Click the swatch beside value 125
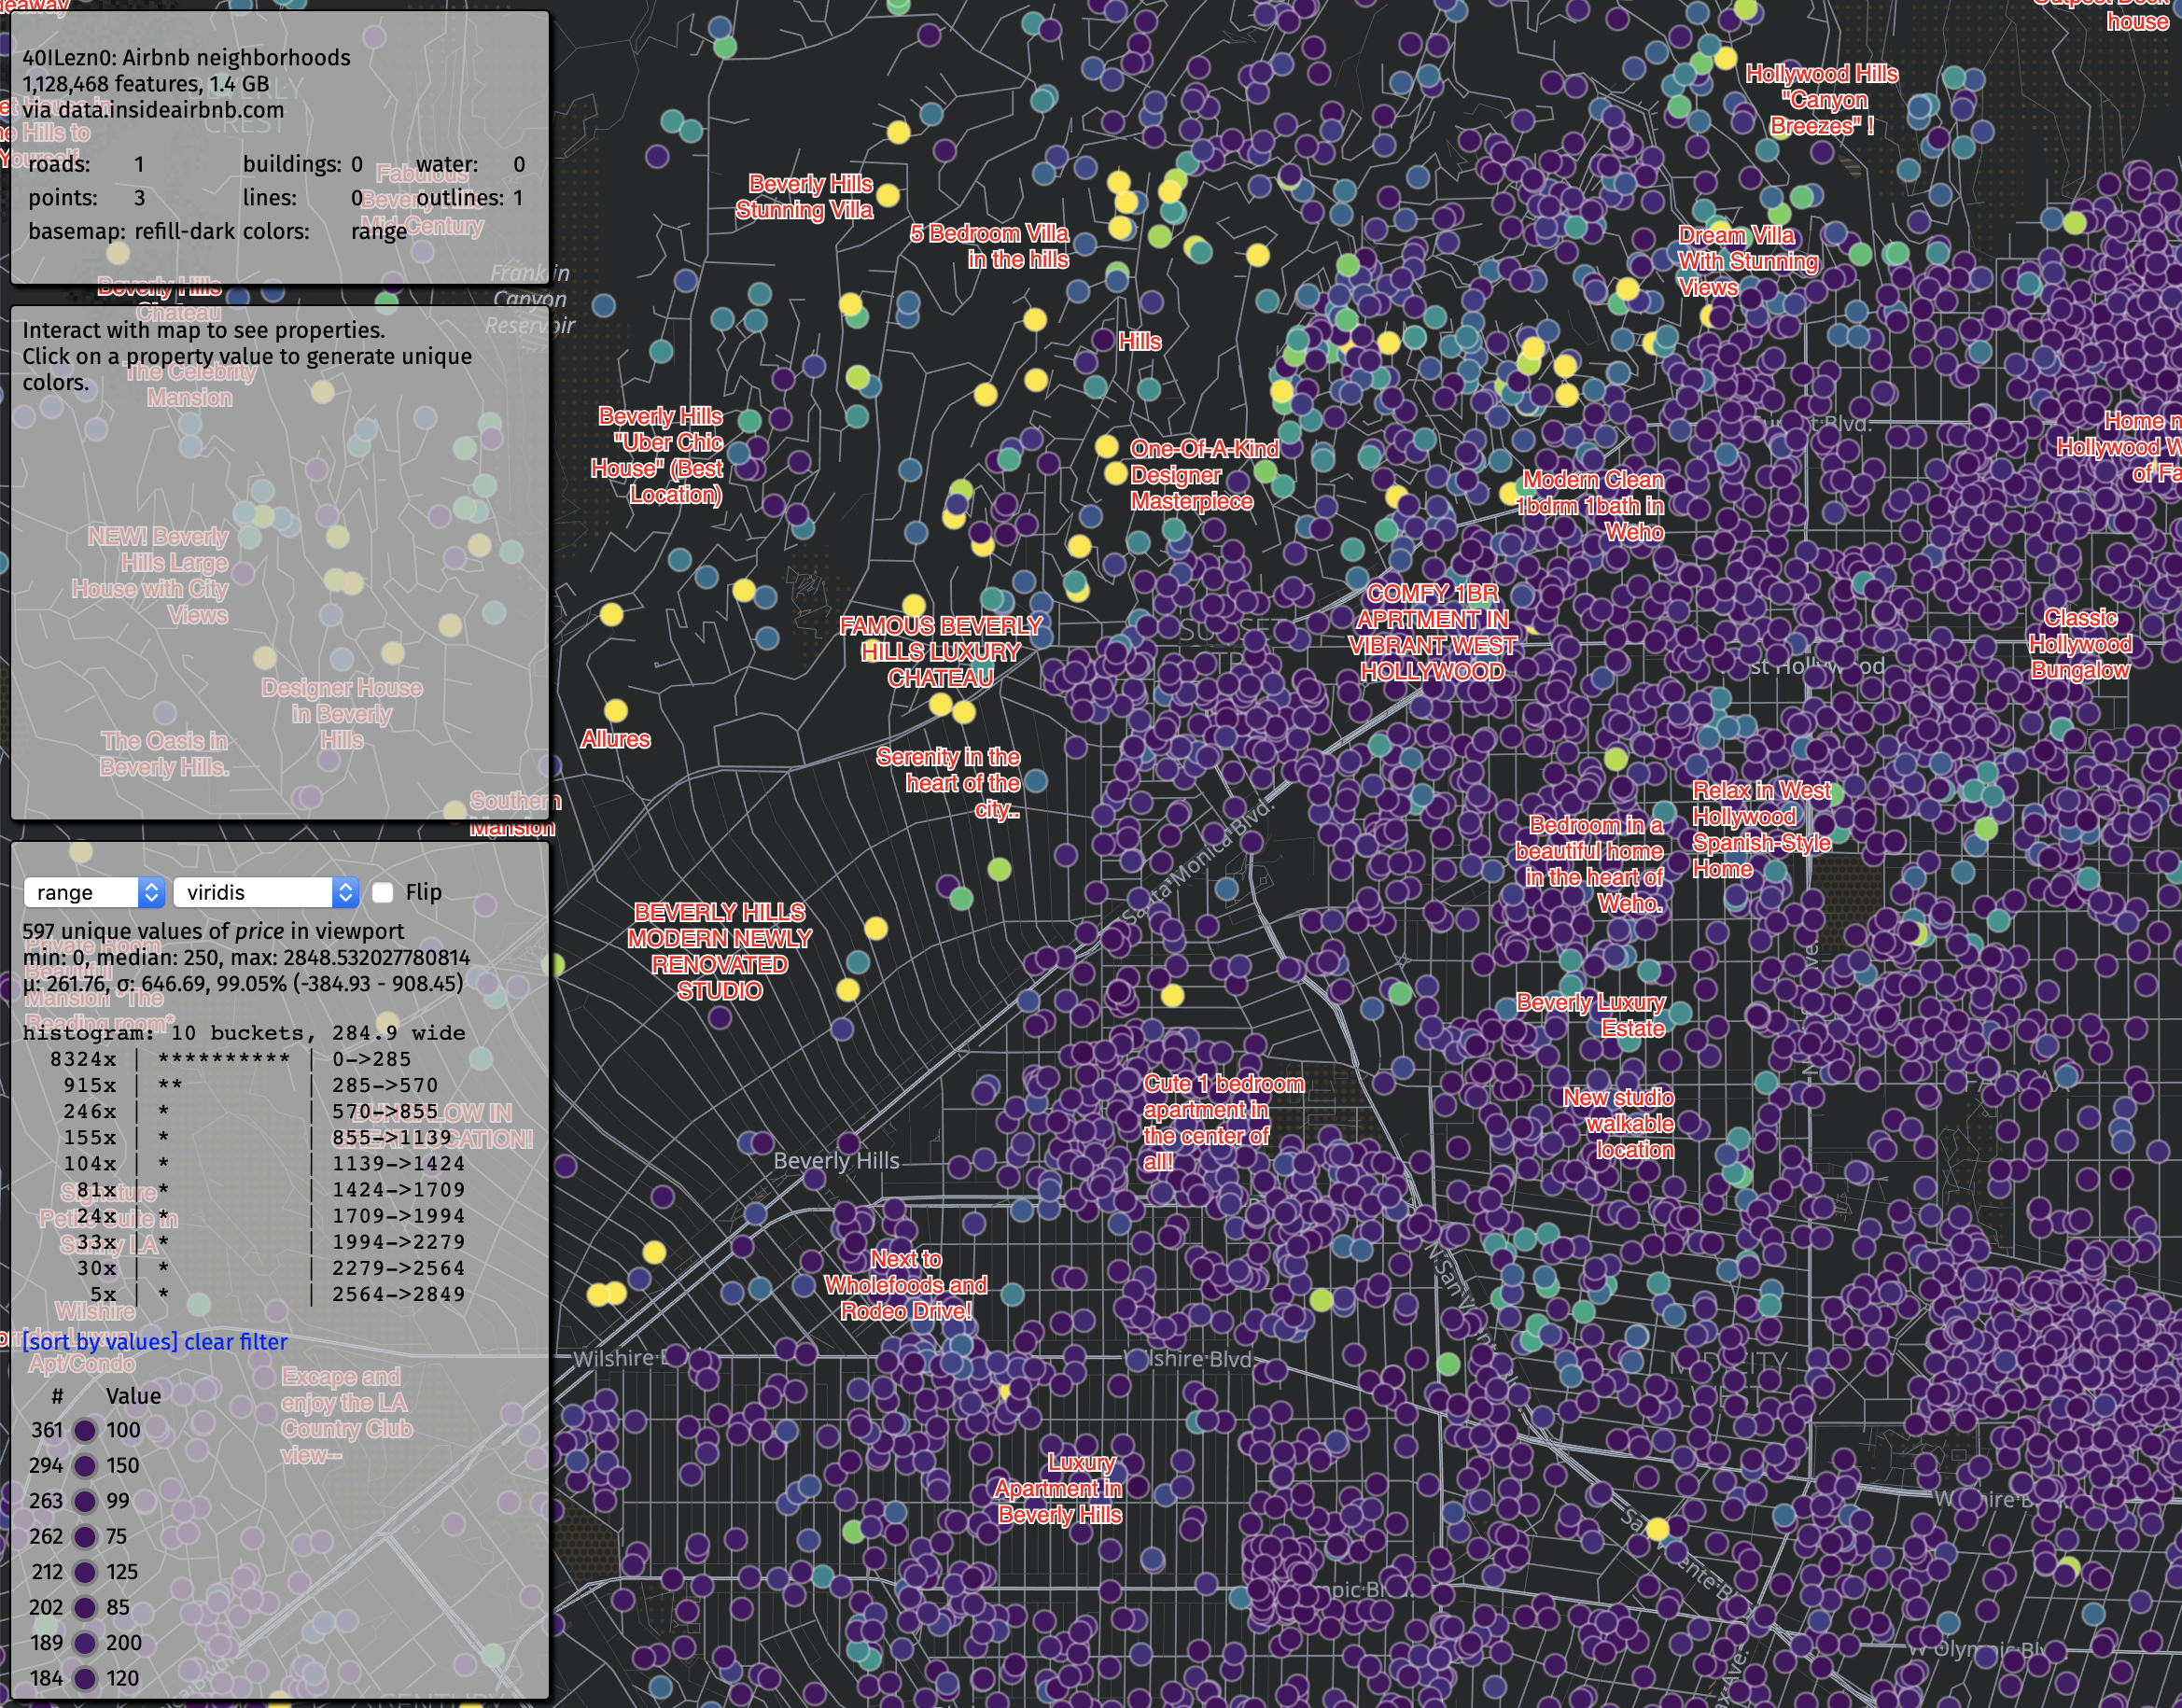The width and height of the screenshot is (2182, 1708). (x=86, y=1572)
